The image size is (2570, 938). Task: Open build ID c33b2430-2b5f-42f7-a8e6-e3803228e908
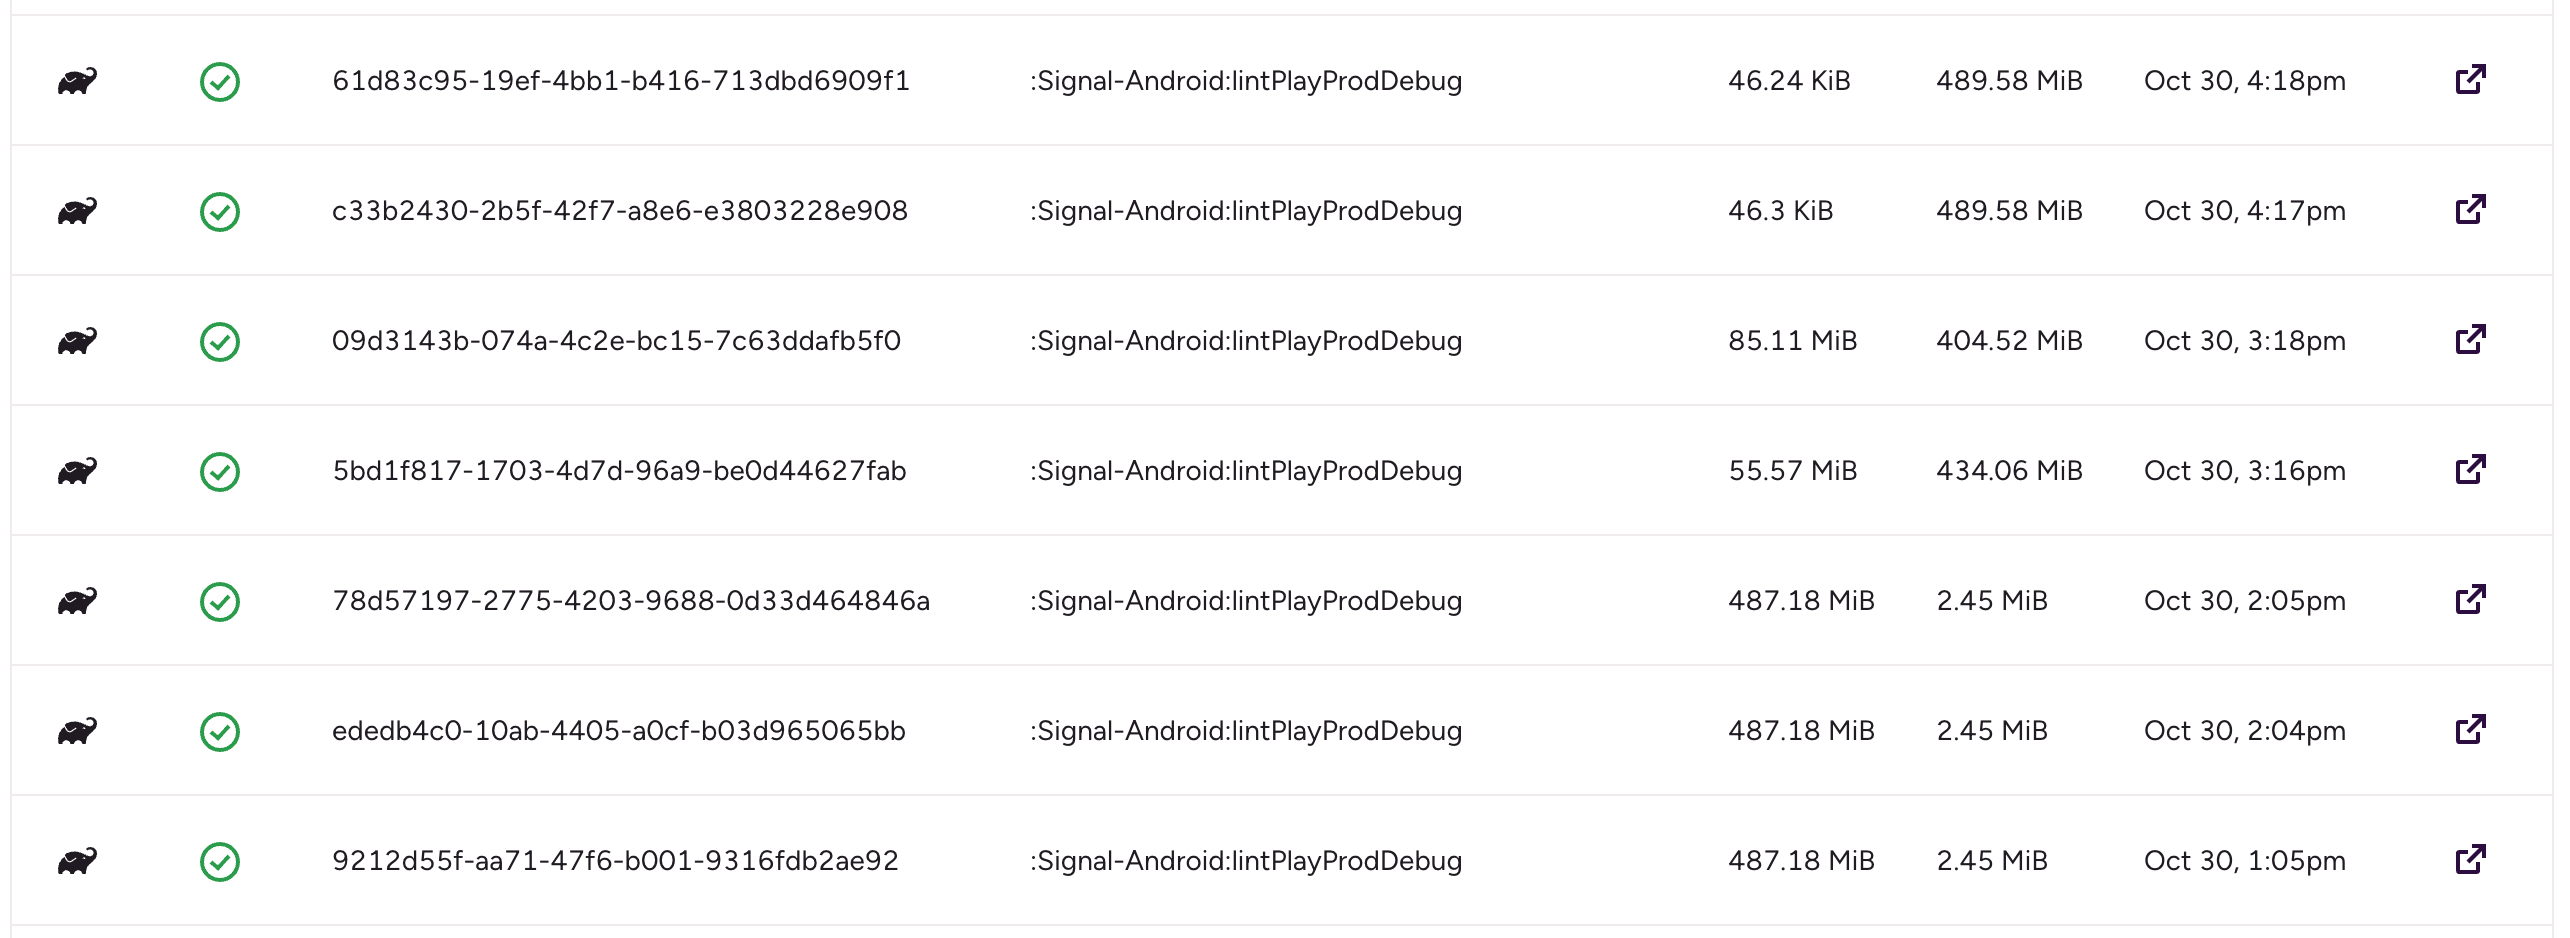(x=619, y=211)
